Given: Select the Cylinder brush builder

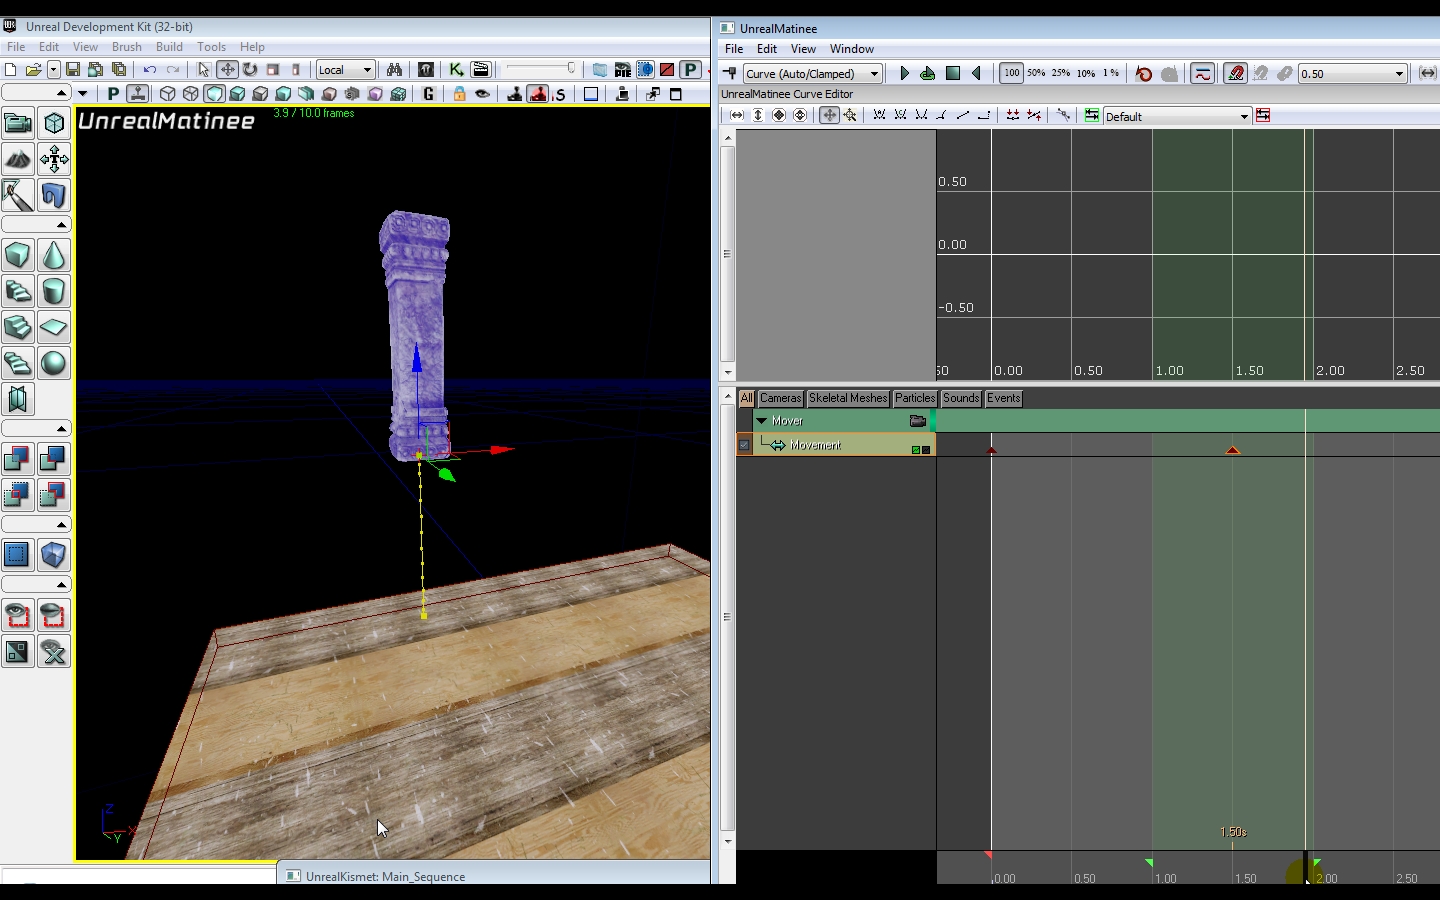Looking at the screenshot, I should [54, 291].
